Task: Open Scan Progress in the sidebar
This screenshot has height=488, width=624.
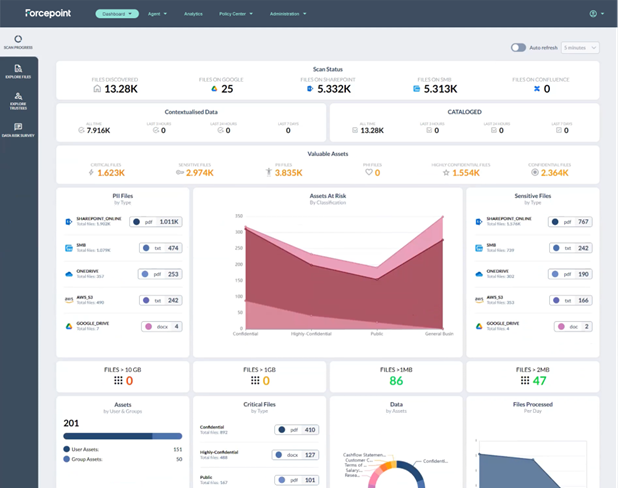Action: [18, 39]
